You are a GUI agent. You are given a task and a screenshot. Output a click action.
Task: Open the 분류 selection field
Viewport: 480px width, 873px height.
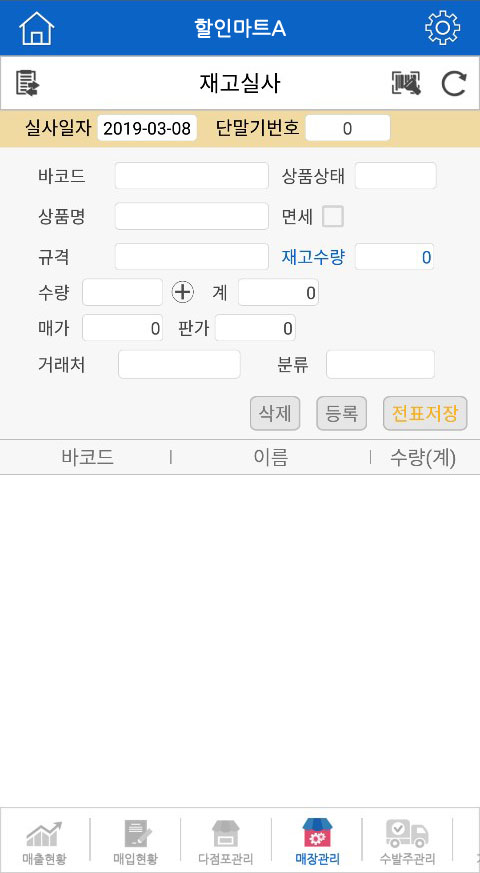380,365
